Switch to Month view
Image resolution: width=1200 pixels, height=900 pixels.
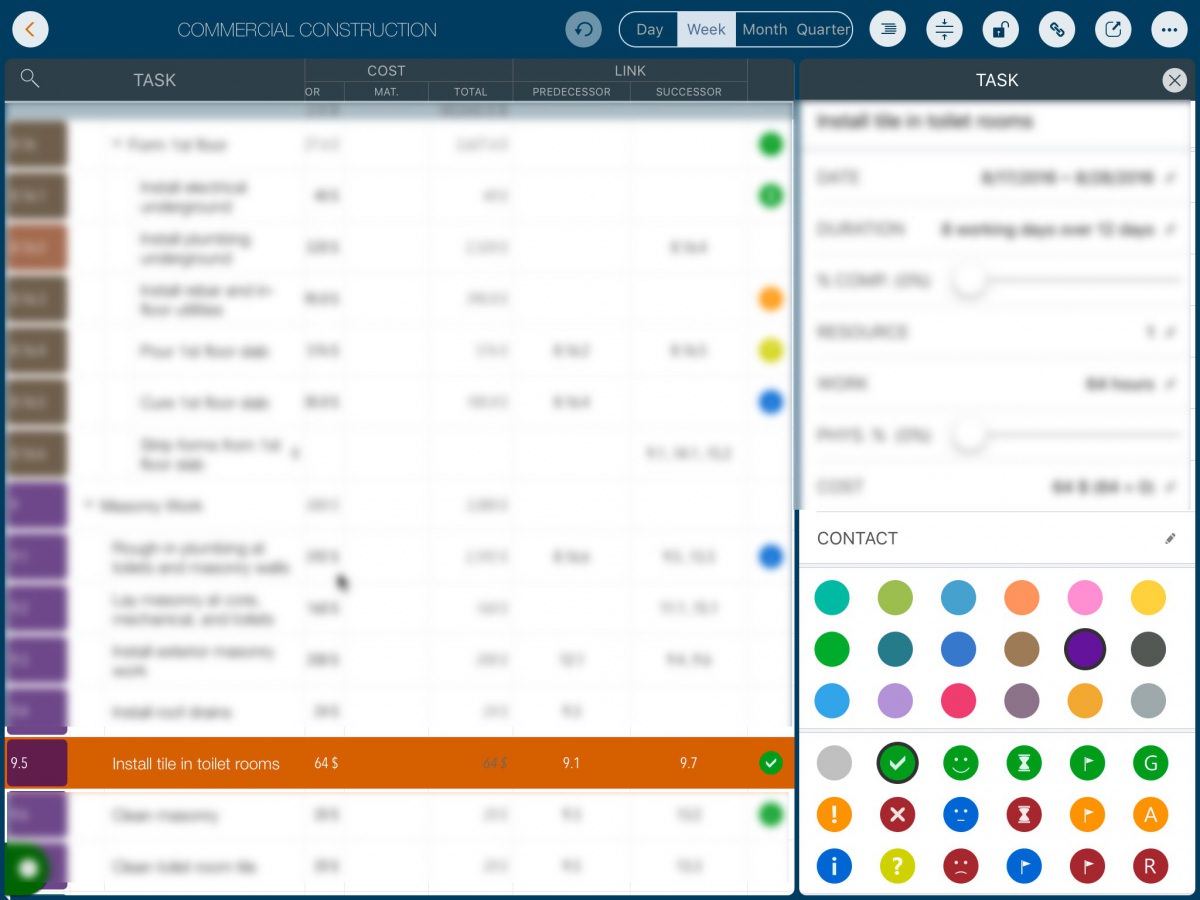(x=764, y=30)
